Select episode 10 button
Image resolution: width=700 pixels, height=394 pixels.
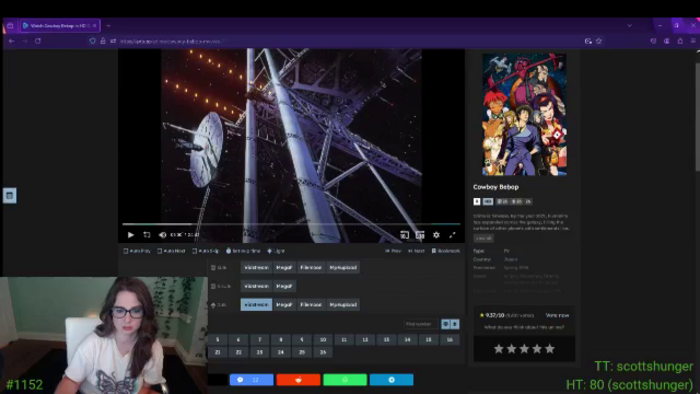(323, 340)
